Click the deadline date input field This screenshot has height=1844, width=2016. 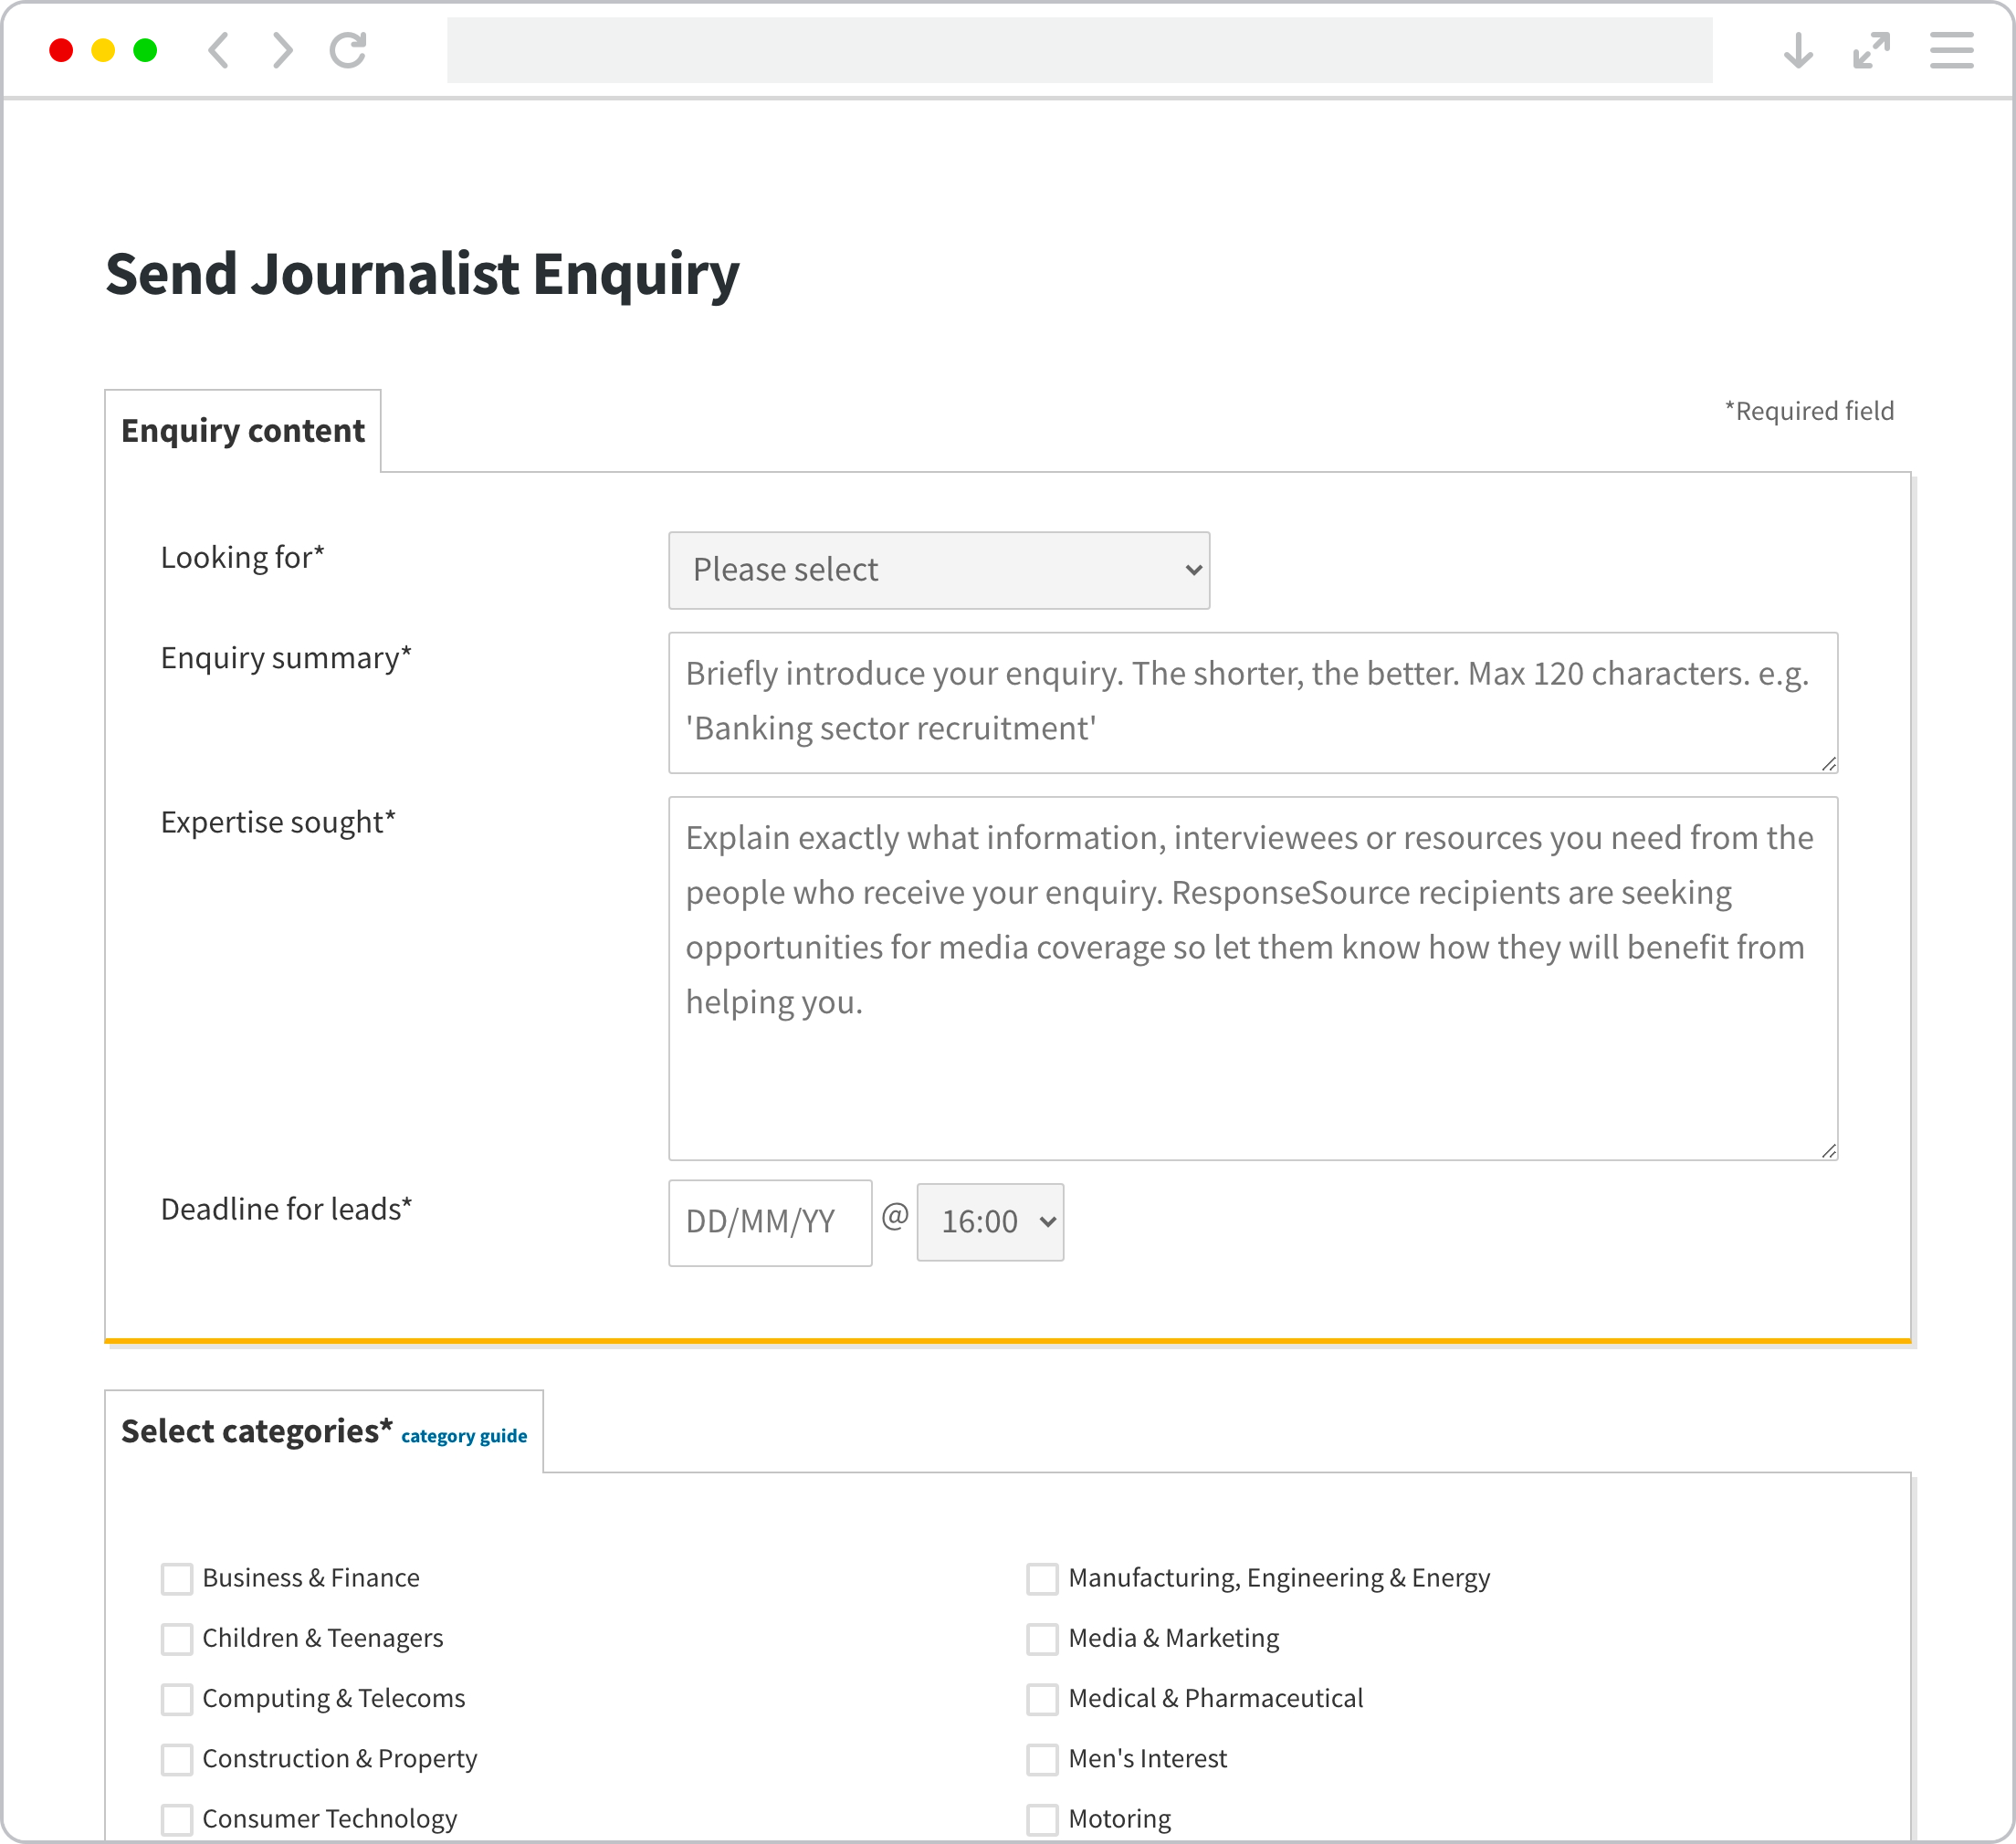coord(768,1221)
